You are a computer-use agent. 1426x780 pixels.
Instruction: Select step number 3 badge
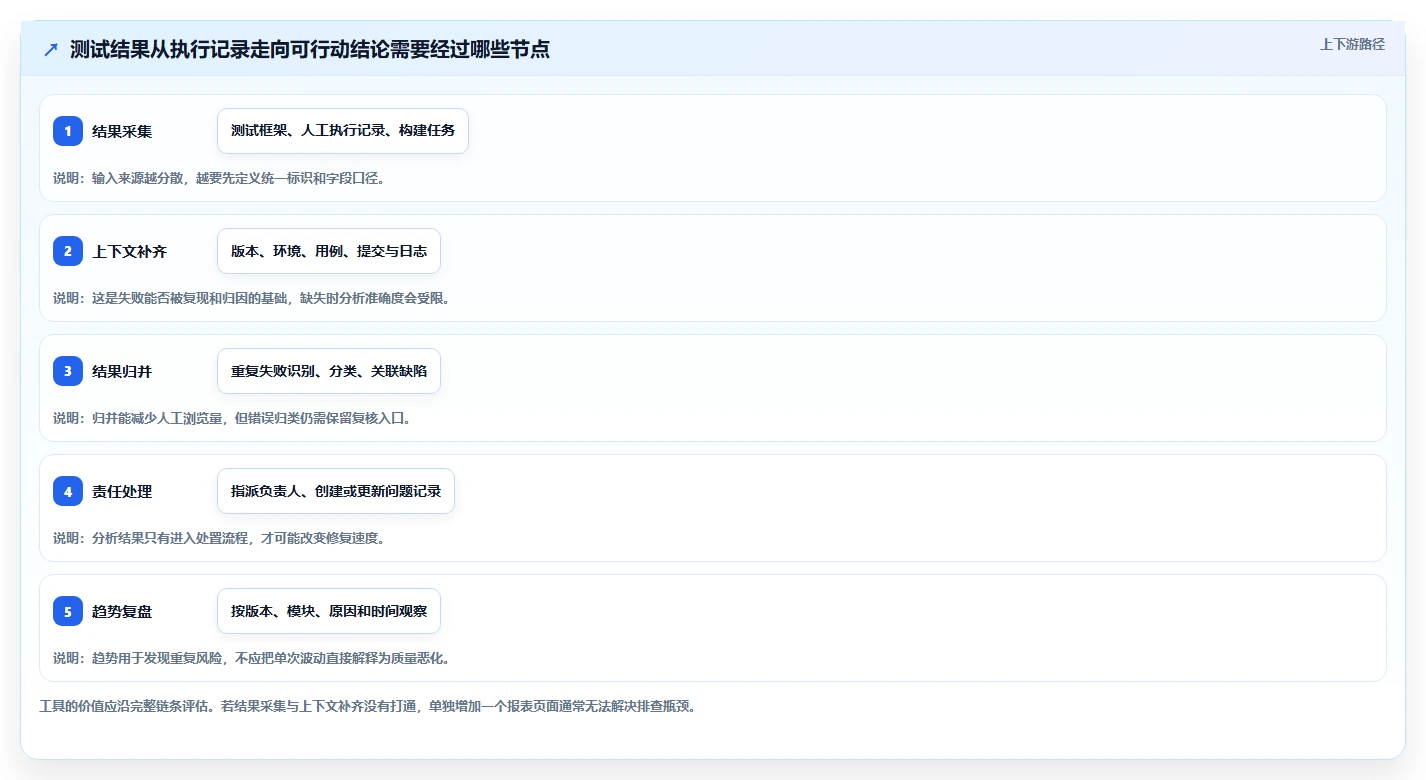68,371
